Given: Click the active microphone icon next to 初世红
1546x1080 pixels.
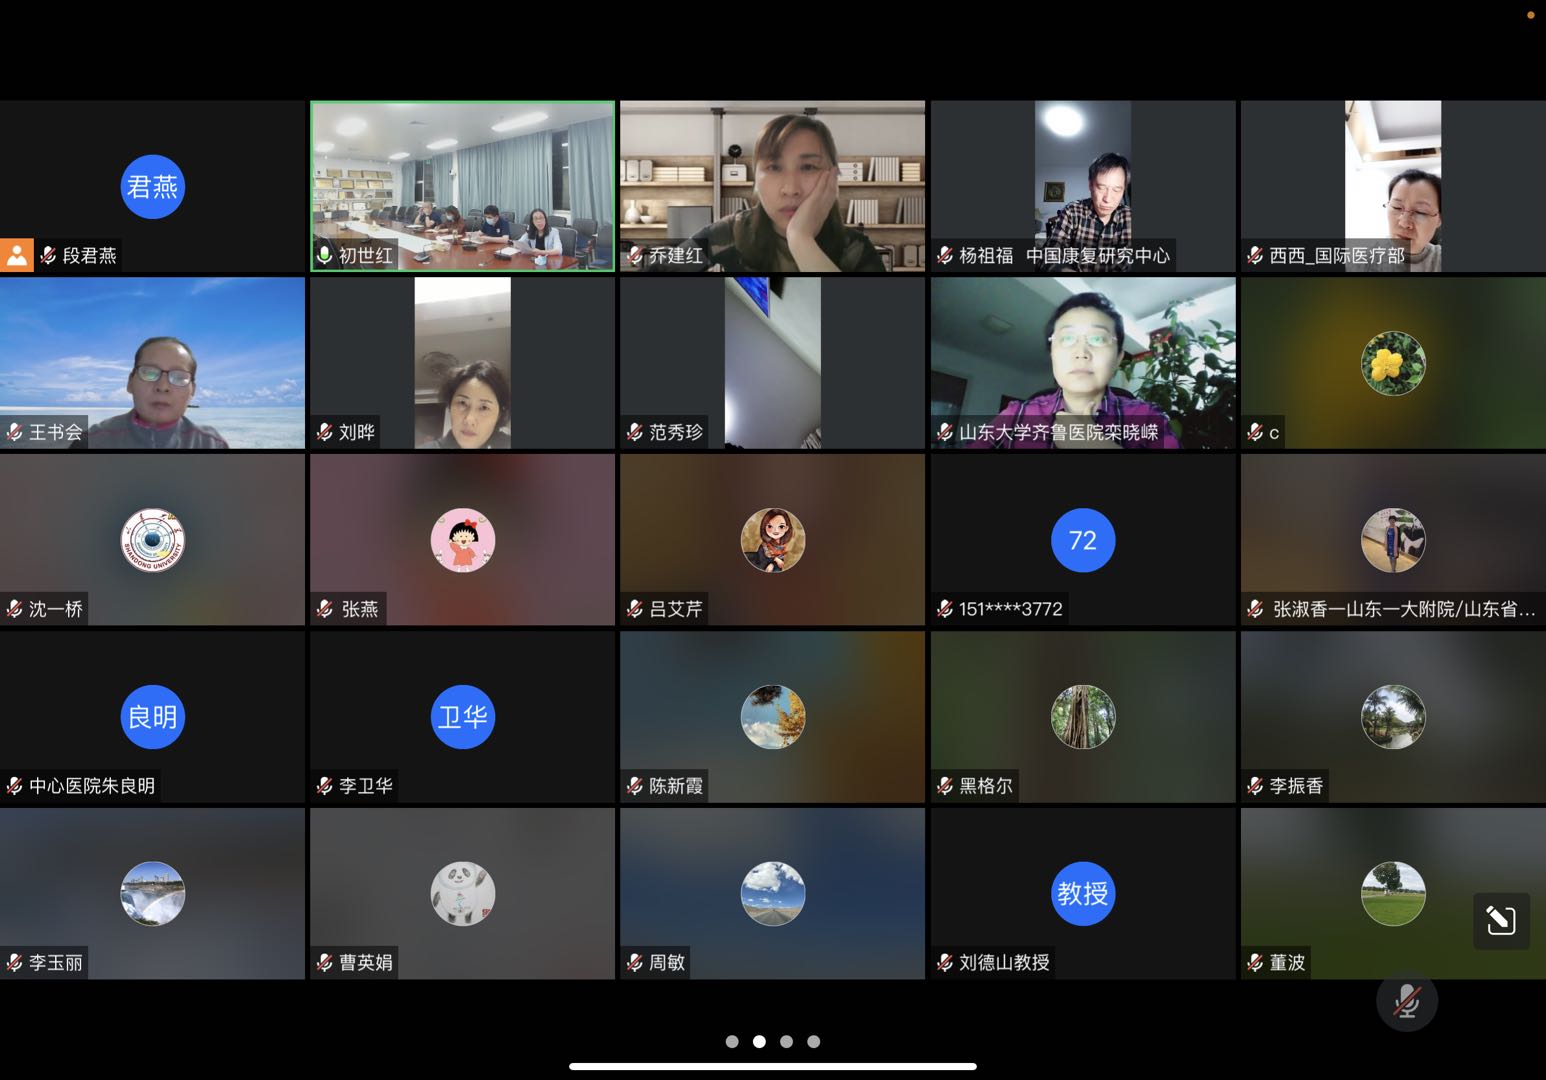Looking at the screenshot, I should [x=324, y=256].
